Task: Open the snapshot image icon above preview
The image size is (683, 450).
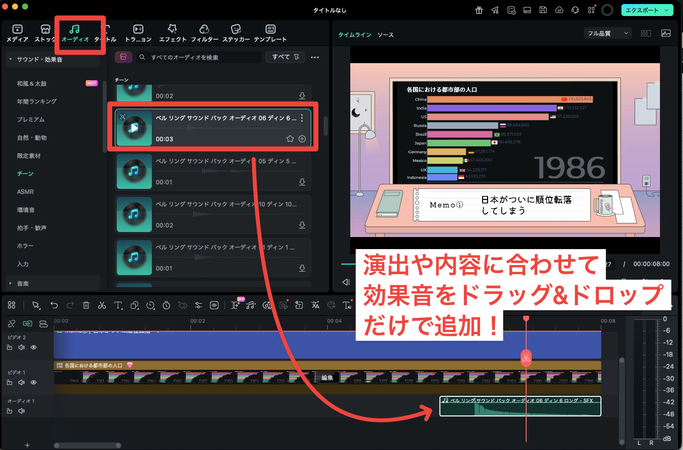Action: (666, 33)
